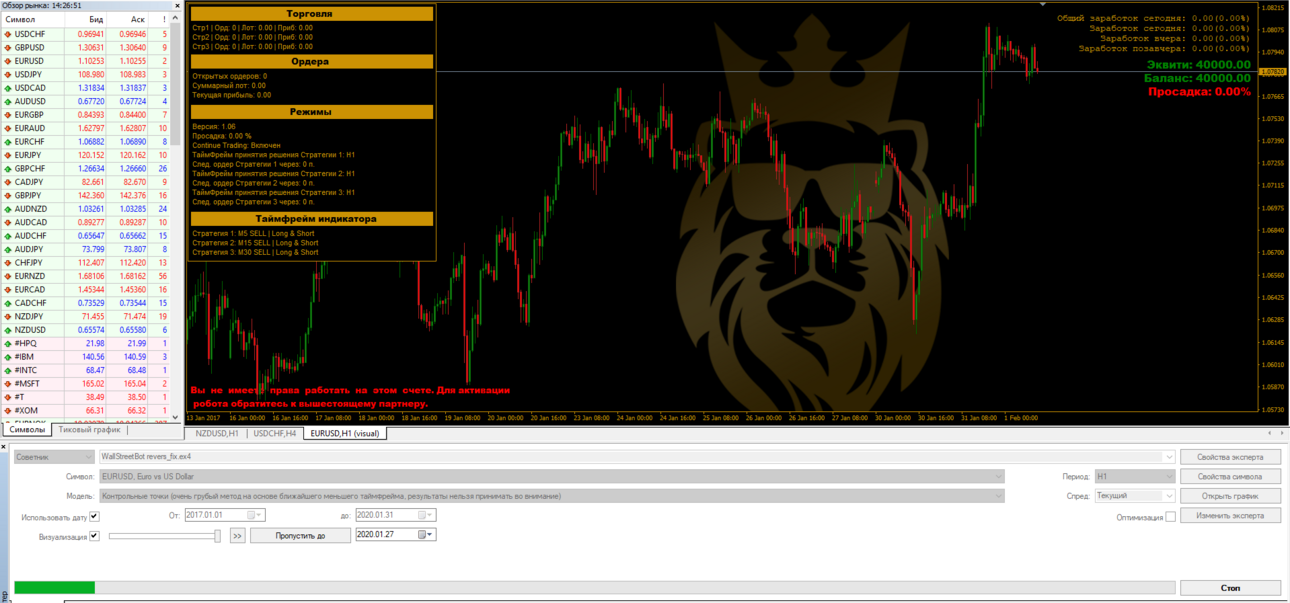Switch to the Тиковый график tab
This screenshot has height=603, width=1290.
point(89,430)
